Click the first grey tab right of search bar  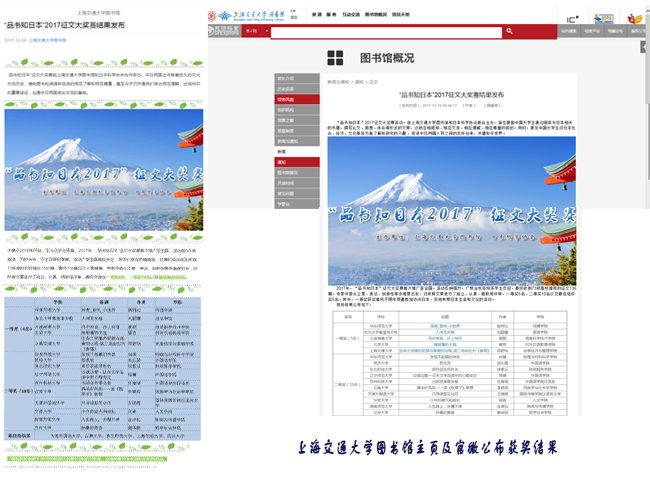click(x=569, y=31)
